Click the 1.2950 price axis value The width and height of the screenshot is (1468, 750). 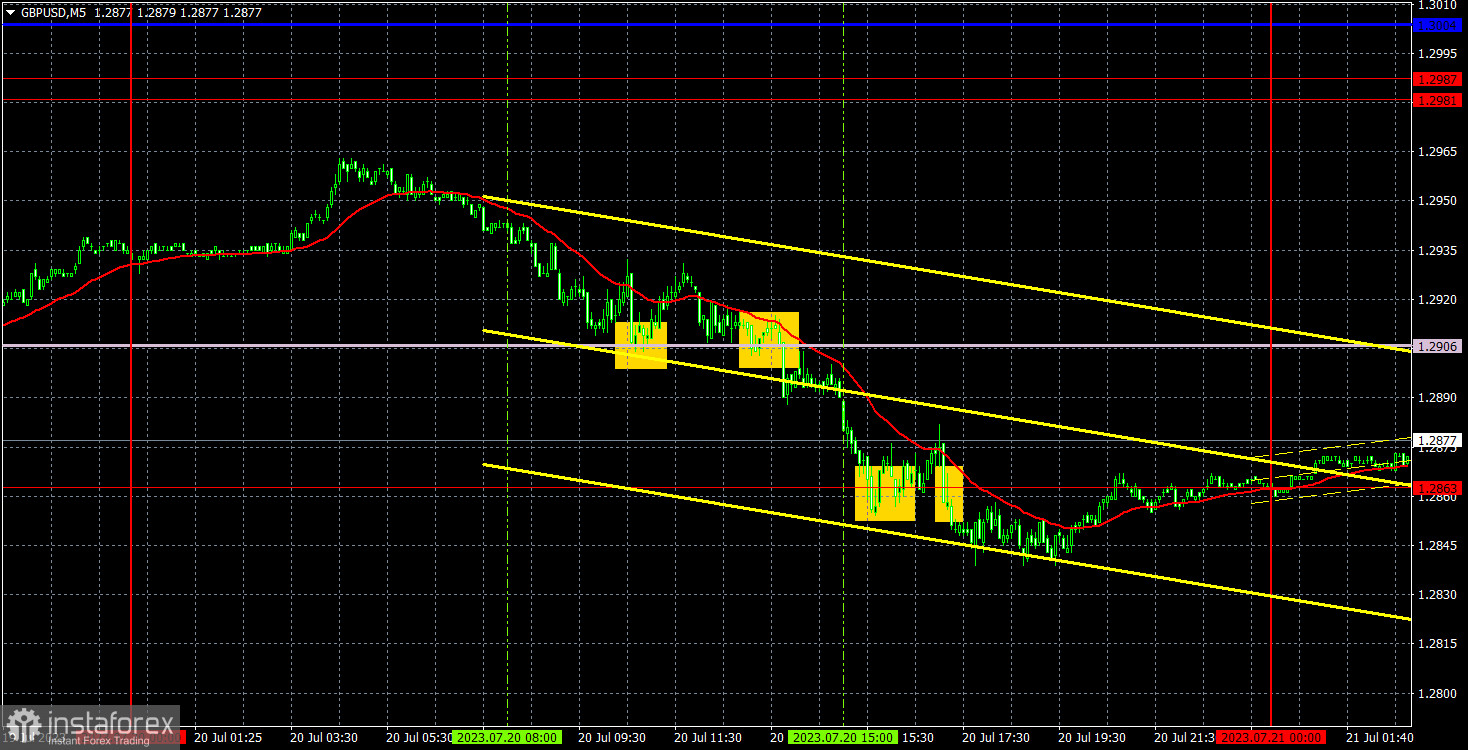pos(1439,201)
